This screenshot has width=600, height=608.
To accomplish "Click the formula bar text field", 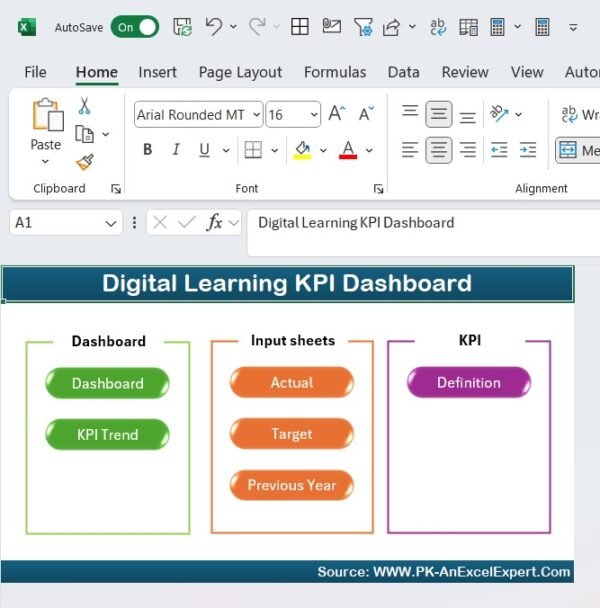I will [x=424, y=233].
